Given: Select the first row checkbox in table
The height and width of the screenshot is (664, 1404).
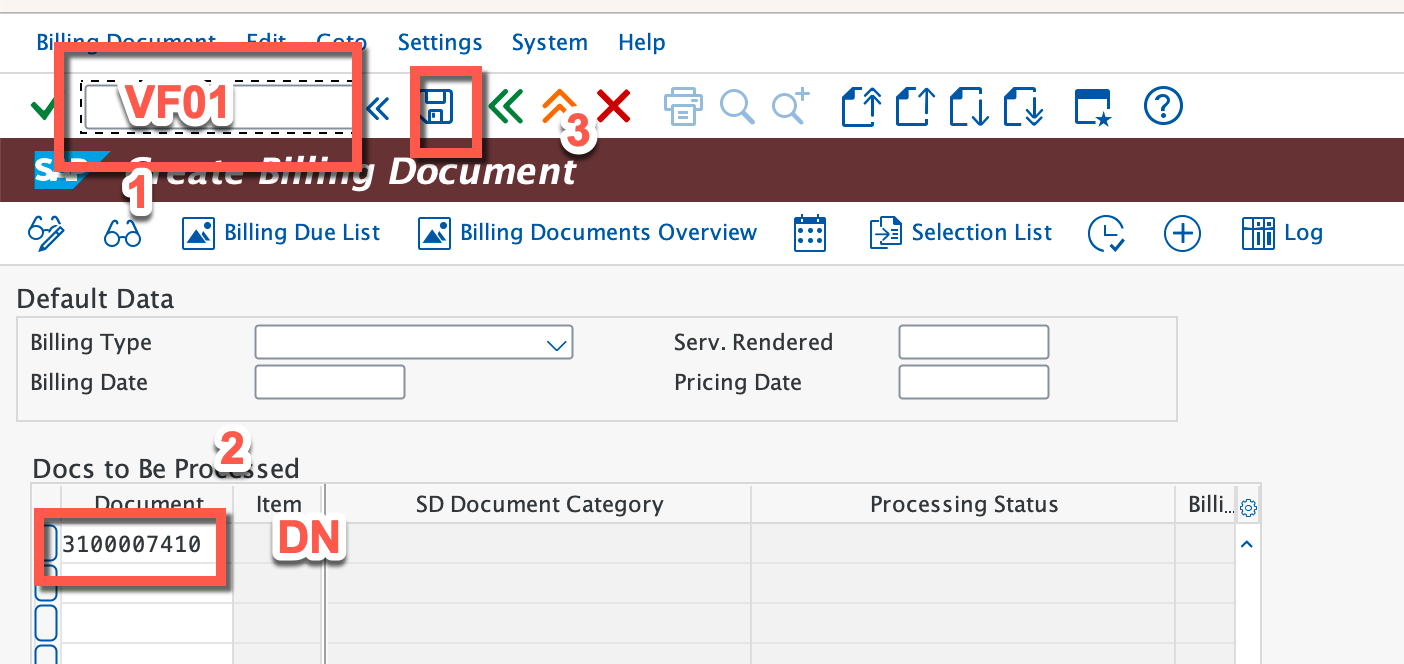Looking at the screenshot, I should pos(46,544).
